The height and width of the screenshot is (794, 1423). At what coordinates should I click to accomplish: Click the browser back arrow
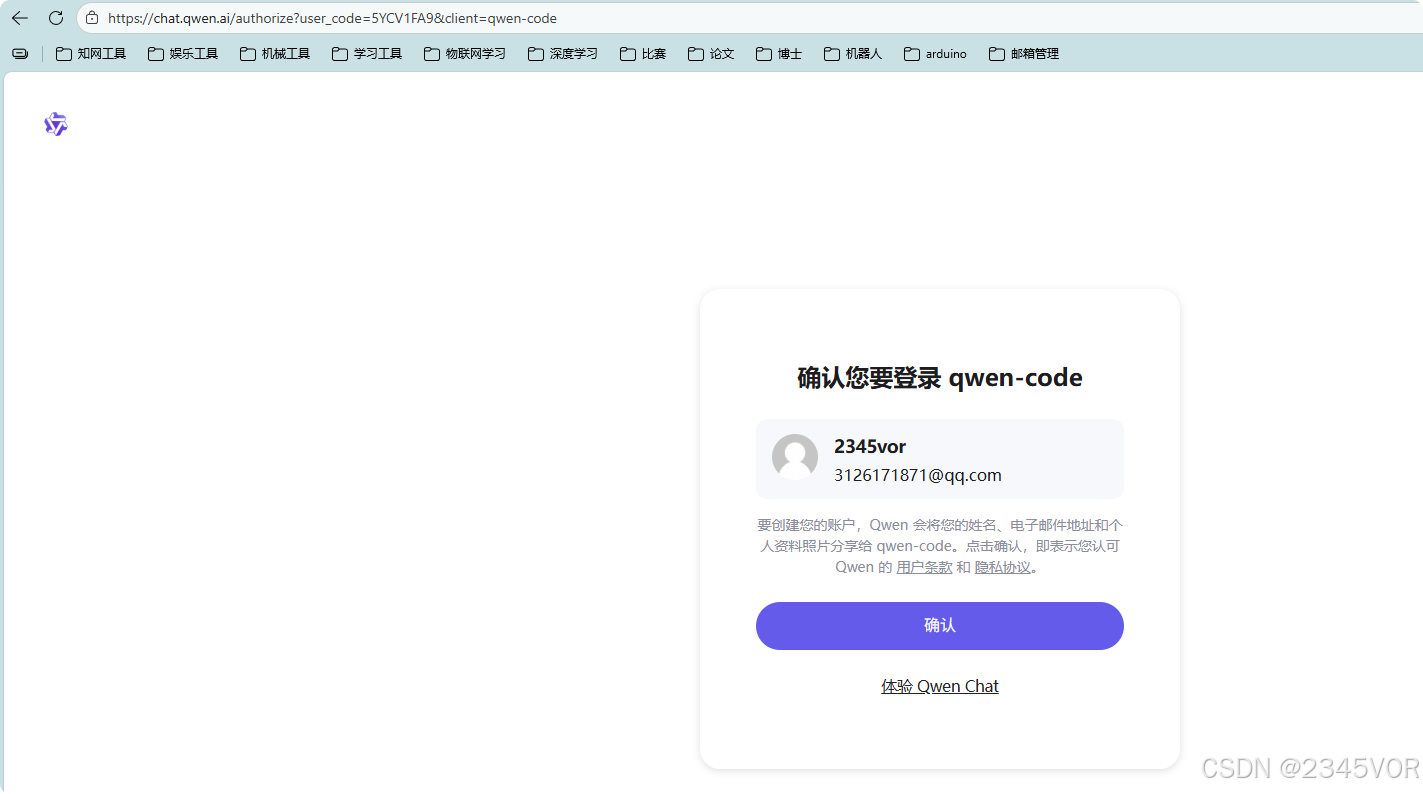coord(19,17)
